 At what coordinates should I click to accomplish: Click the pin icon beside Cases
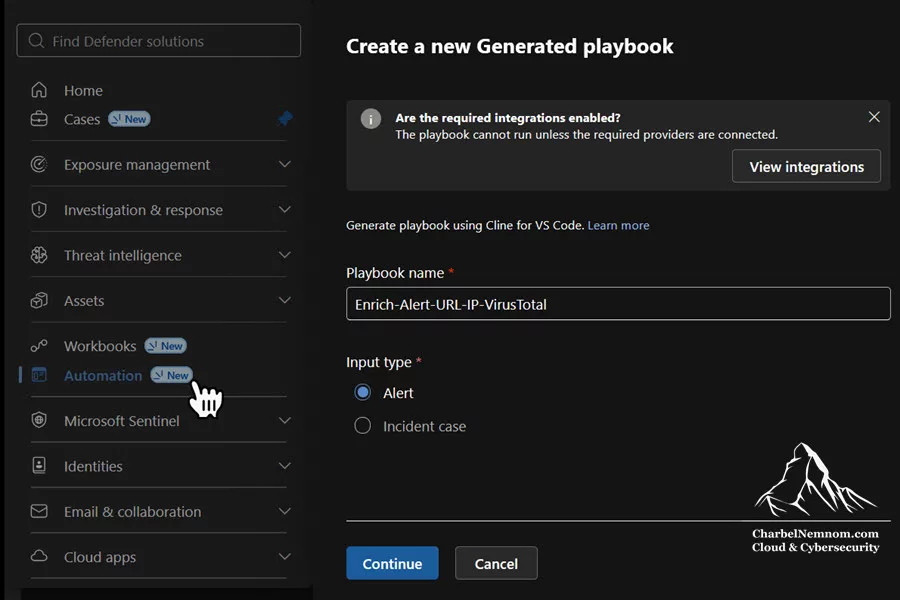click(x=285, y=118)
